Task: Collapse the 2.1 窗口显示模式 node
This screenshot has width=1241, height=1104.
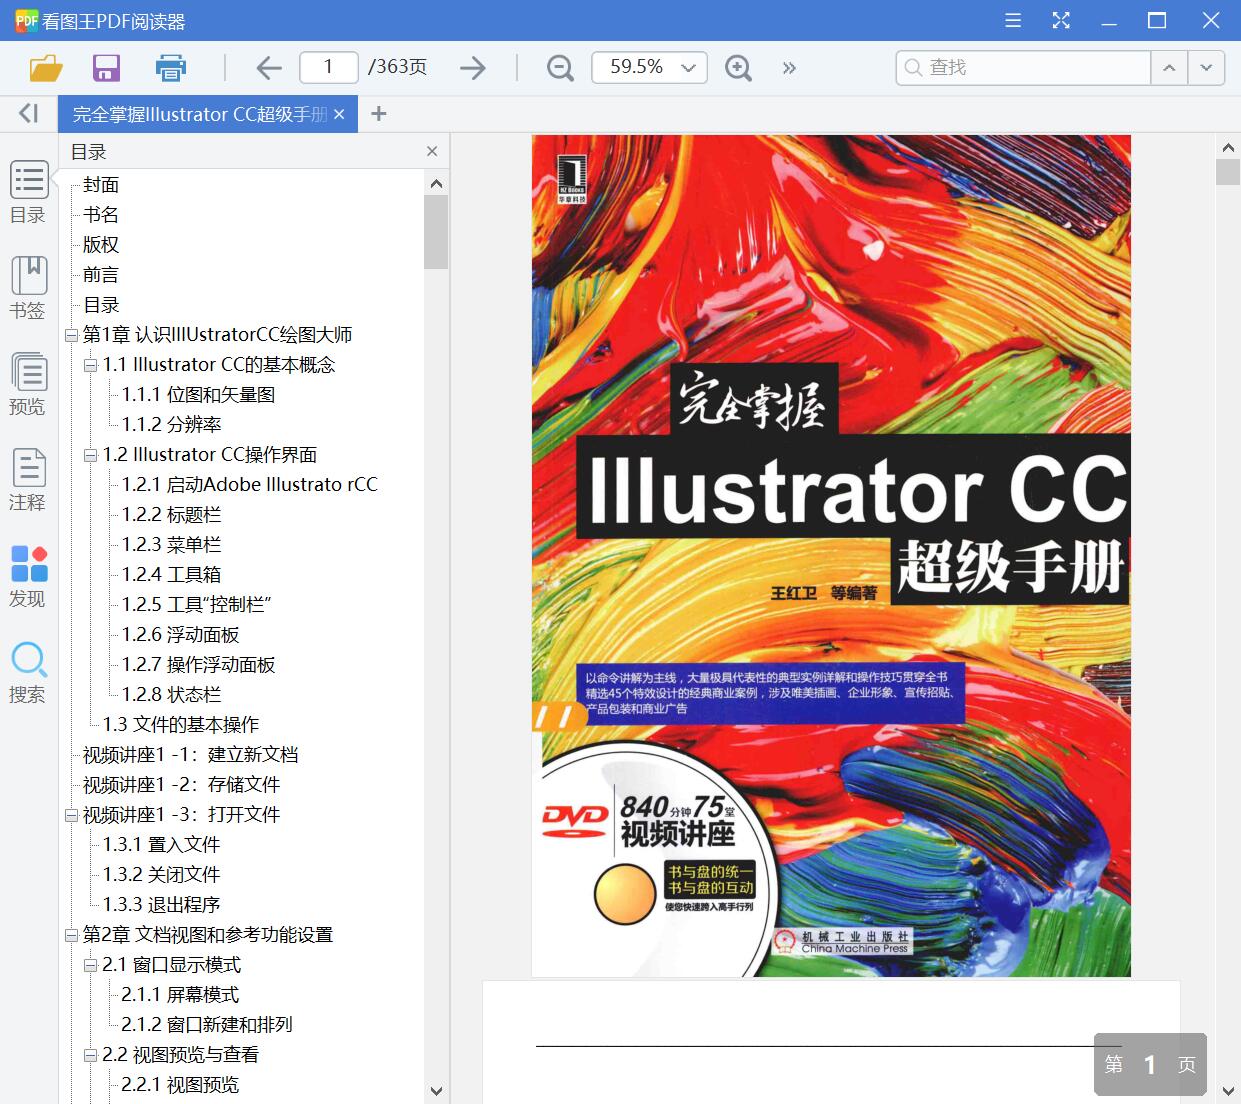Action: pyautogui.click(x=91, y=966)
